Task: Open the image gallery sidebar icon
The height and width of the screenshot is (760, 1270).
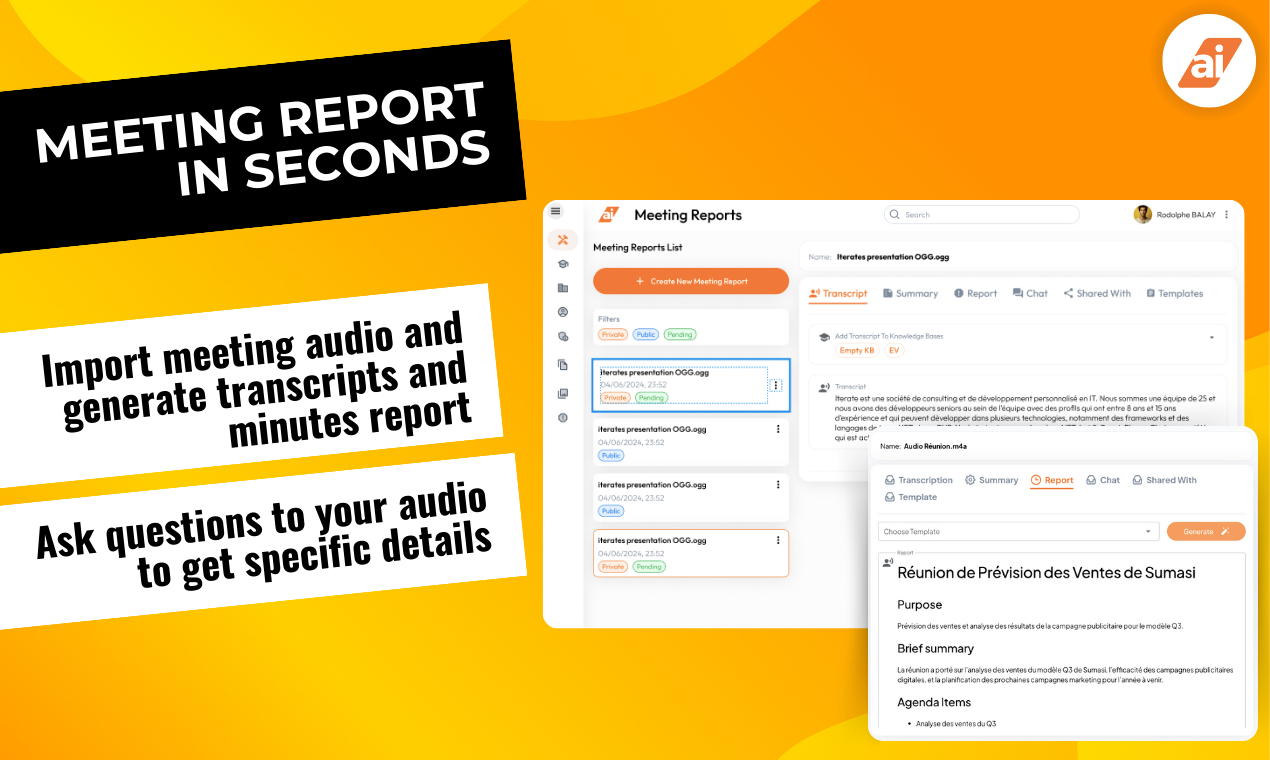Action: (563, 393)
